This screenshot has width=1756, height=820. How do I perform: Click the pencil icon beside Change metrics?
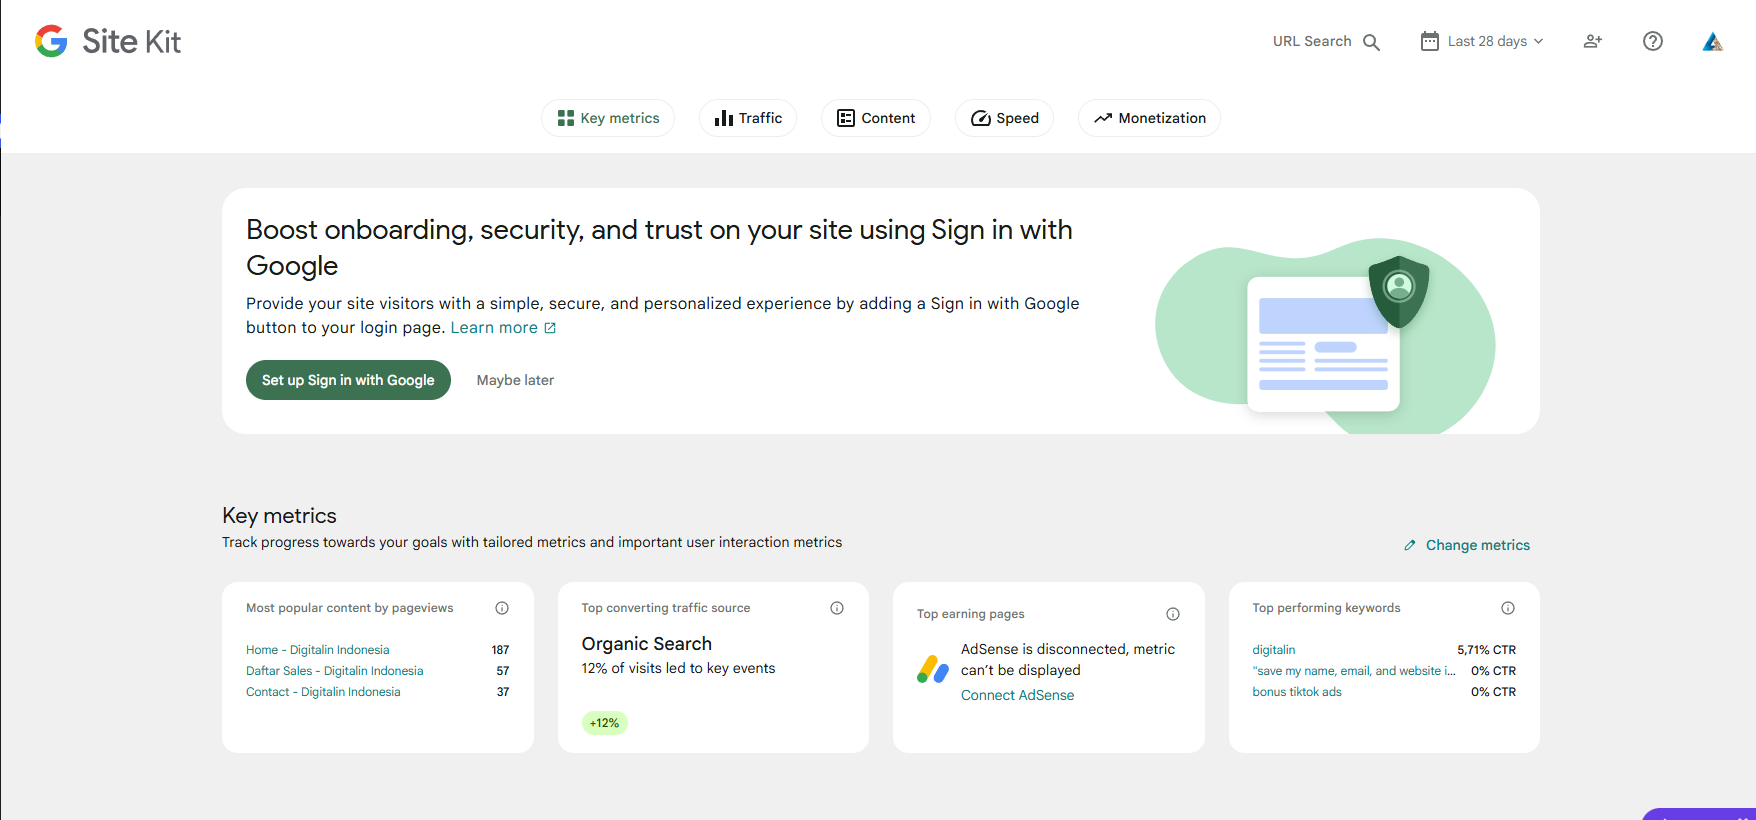(1410, 545)
